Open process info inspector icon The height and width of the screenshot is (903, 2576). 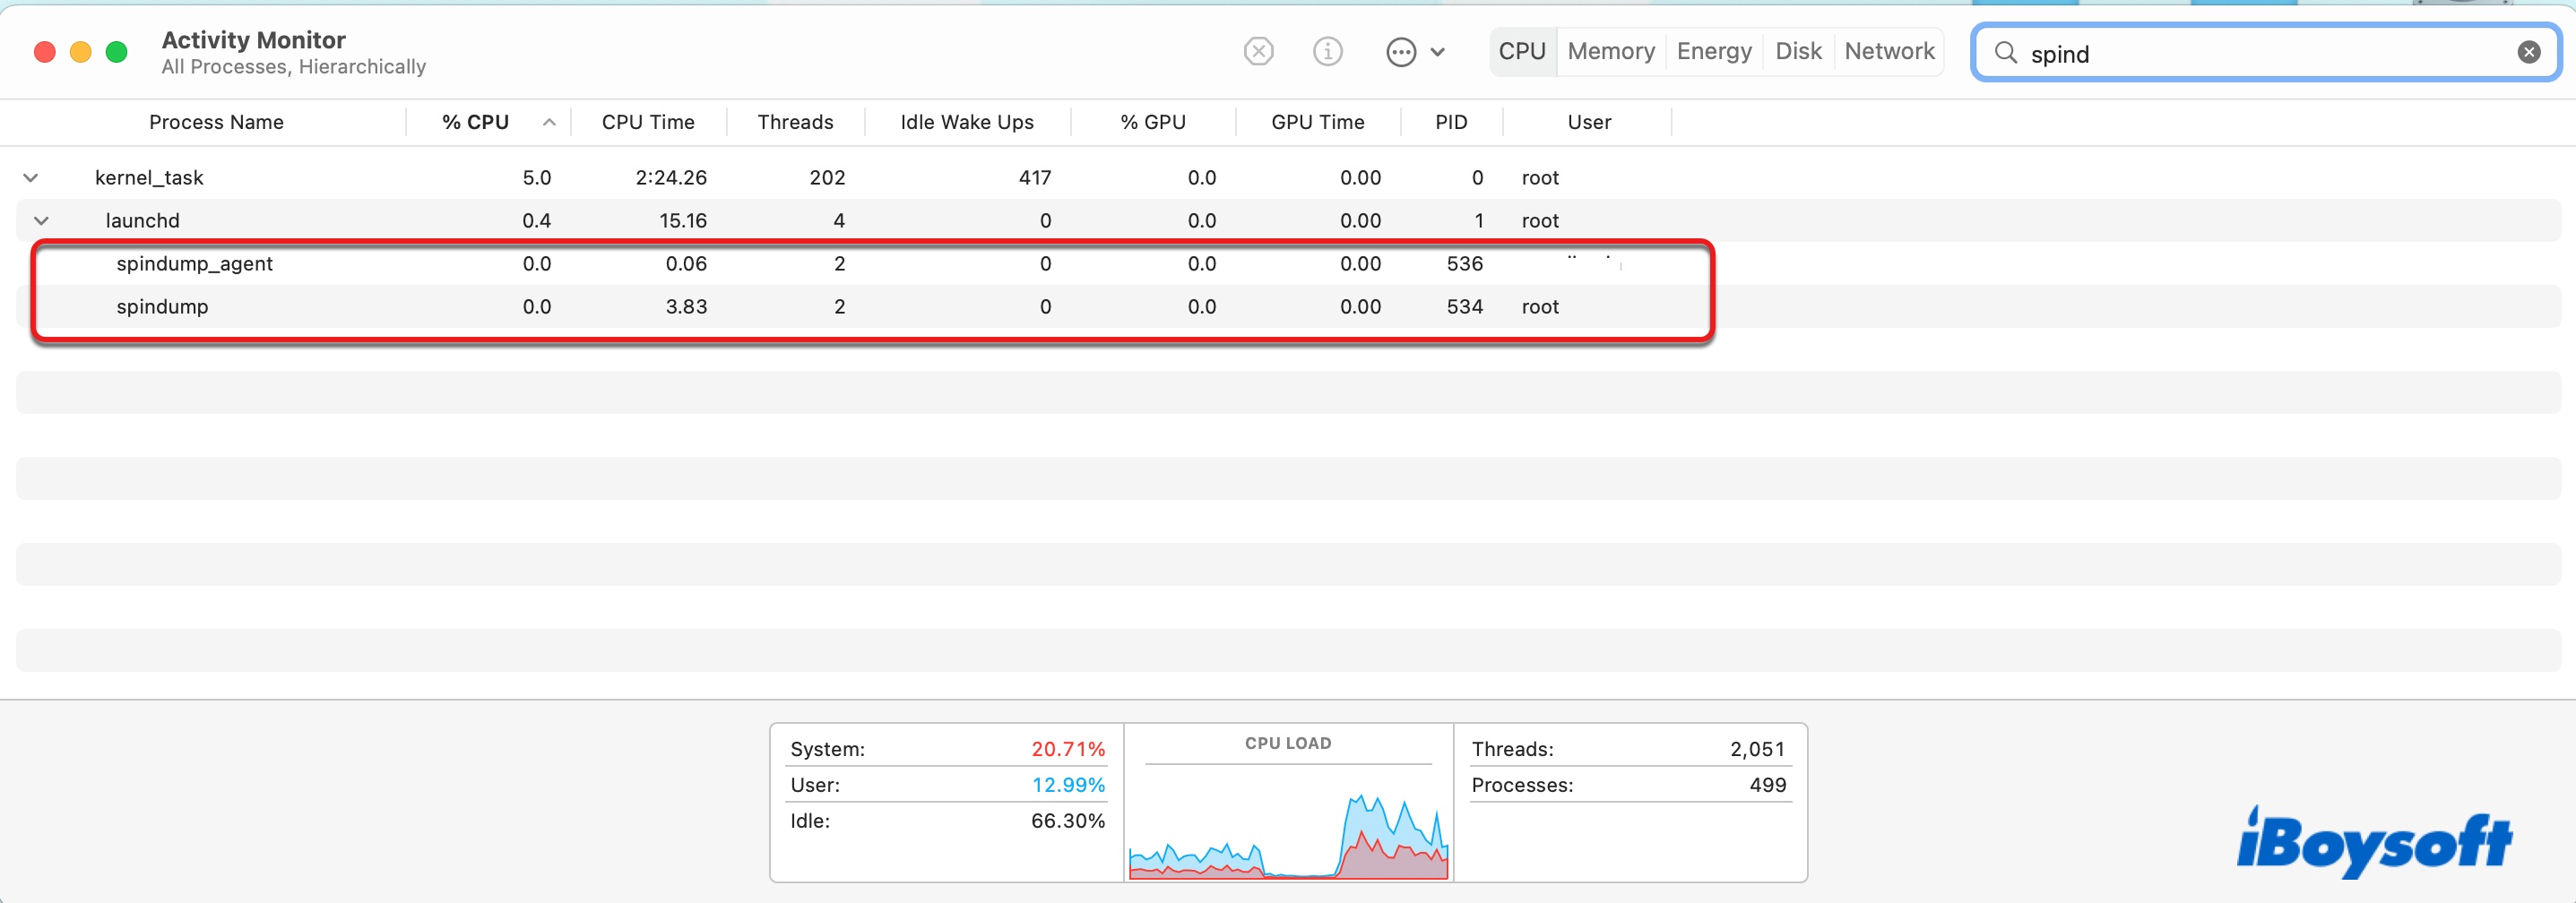click(x=1327, y=51)
